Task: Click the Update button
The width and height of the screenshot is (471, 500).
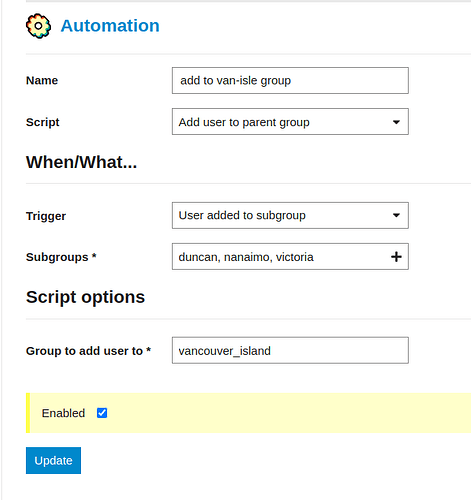Action: 53,460
